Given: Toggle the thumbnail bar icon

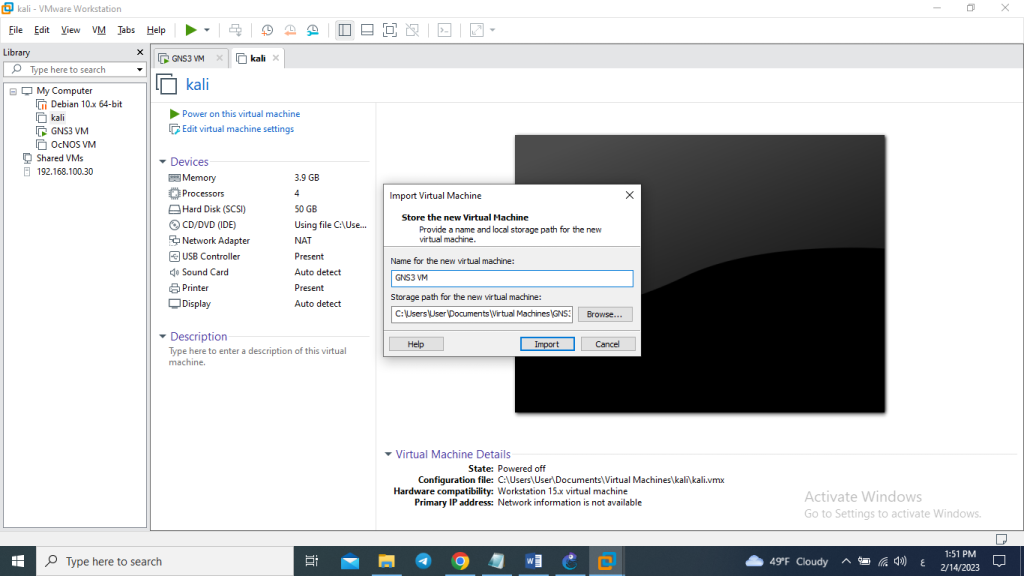Looking at the screenshot, I should click(367, 30).
